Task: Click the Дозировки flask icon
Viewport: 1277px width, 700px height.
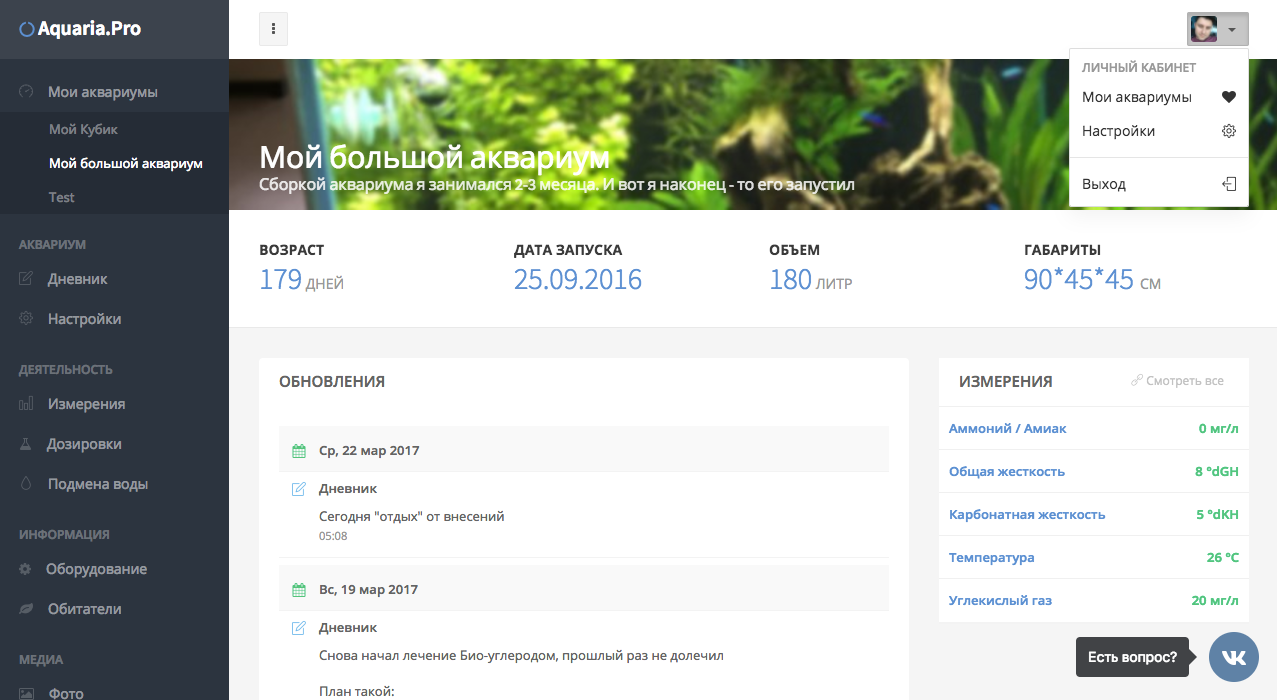Action: (27, 444)
